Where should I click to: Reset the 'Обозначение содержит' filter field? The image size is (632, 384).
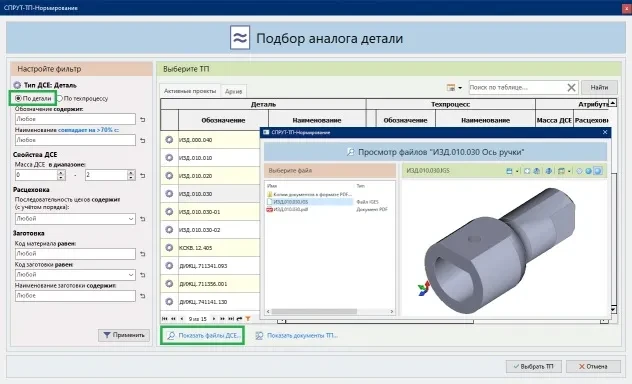tap(143, 119)
